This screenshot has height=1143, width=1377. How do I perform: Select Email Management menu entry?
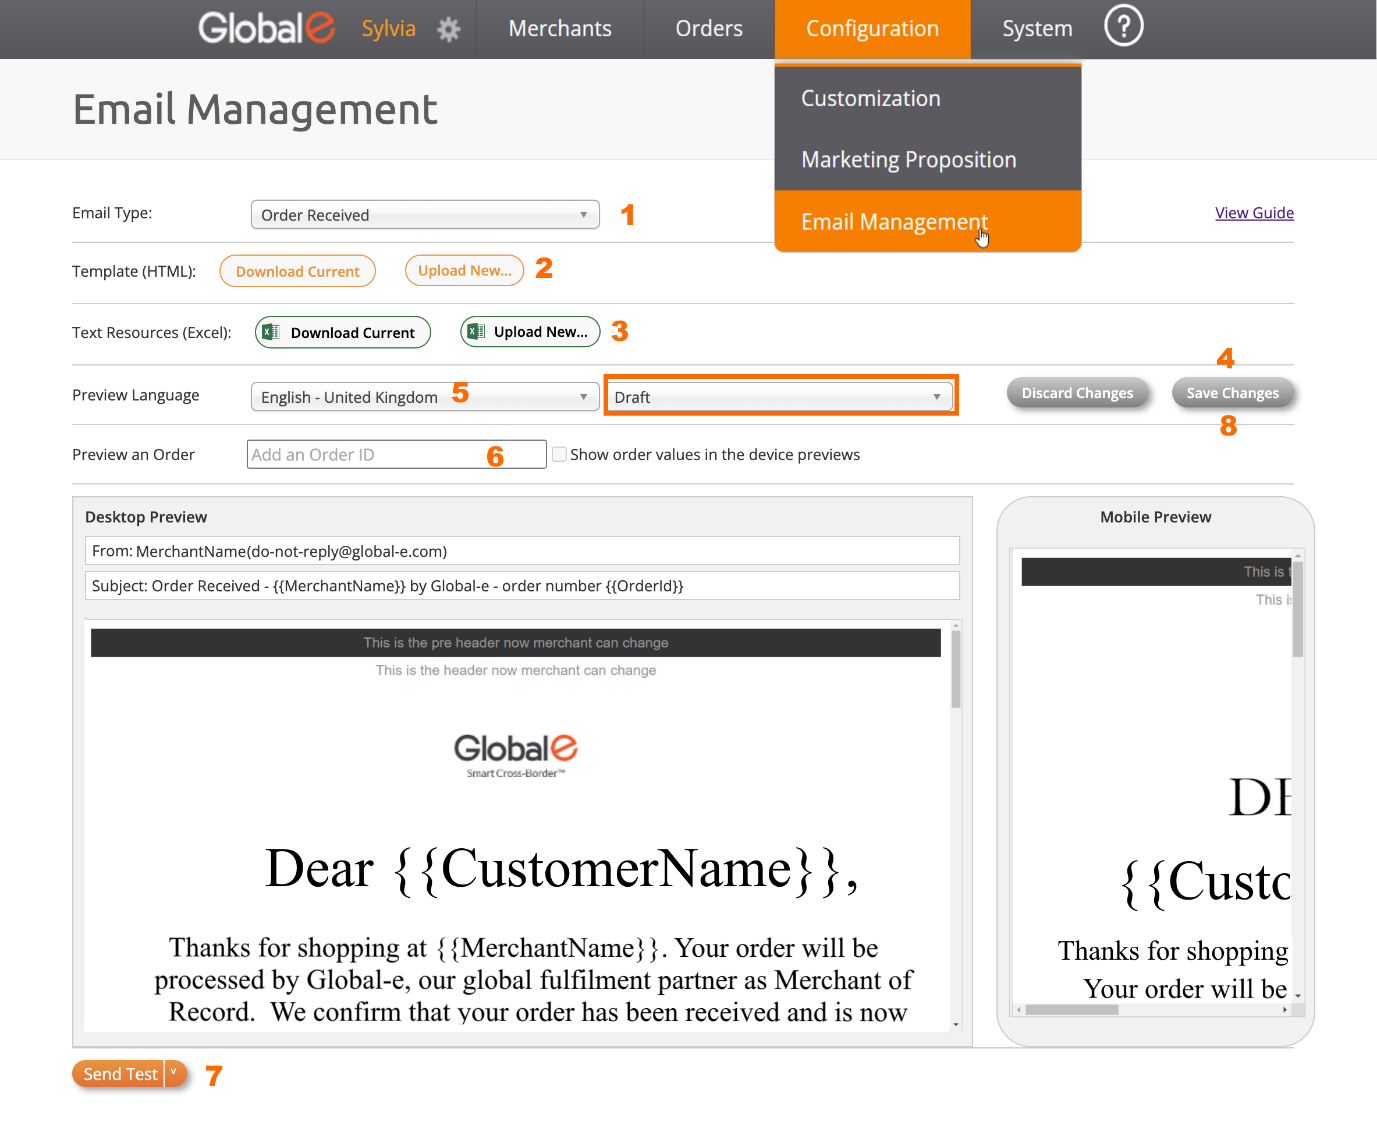(894, 222)
